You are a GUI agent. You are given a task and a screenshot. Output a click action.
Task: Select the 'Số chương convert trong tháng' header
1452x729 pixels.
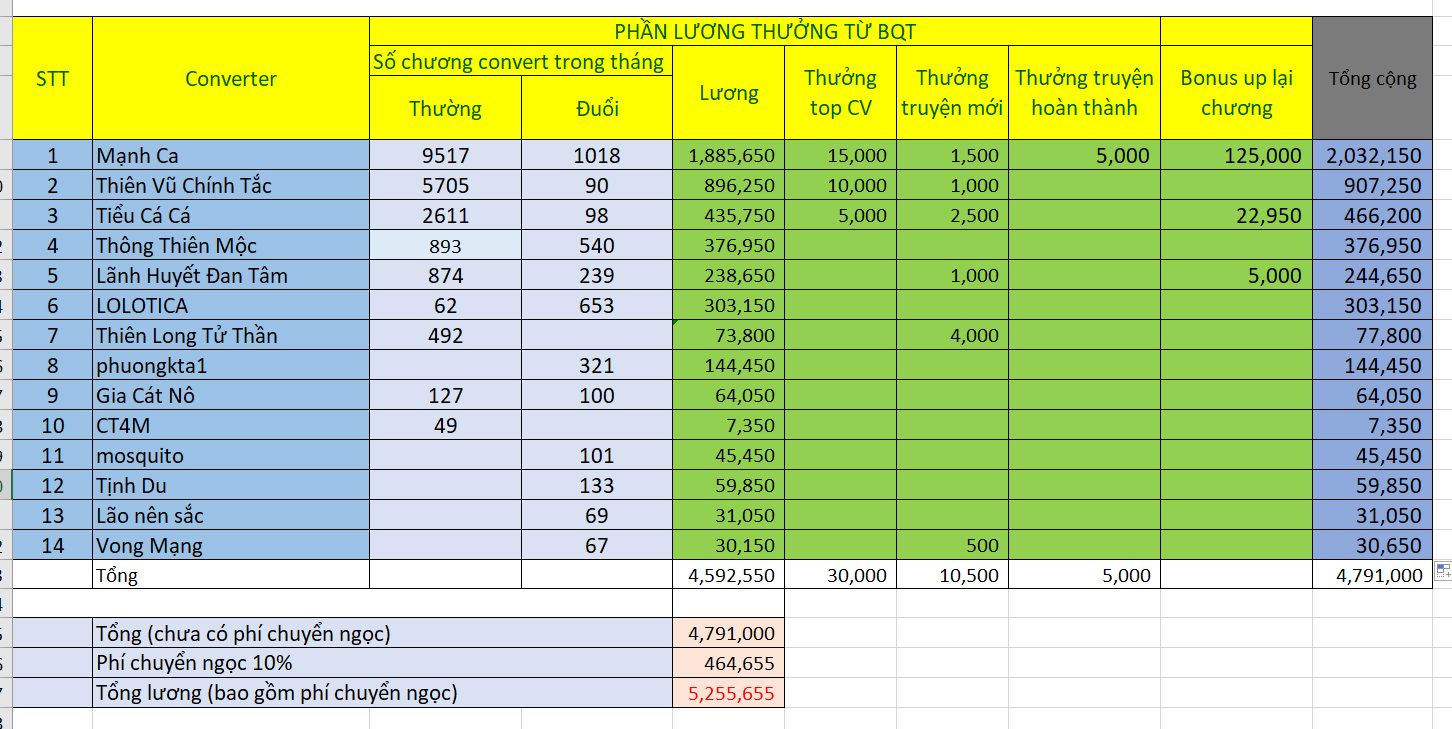[520, 61]
